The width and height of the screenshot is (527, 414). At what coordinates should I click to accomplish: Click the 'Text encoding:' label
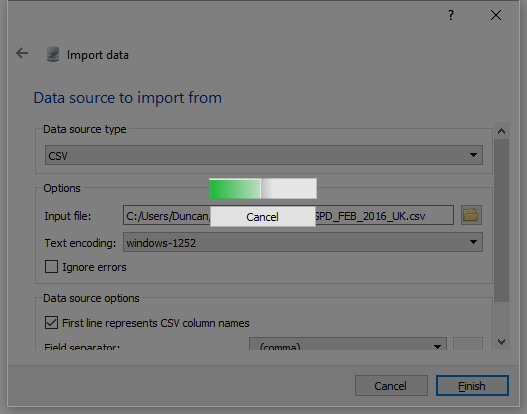[80, 243]
